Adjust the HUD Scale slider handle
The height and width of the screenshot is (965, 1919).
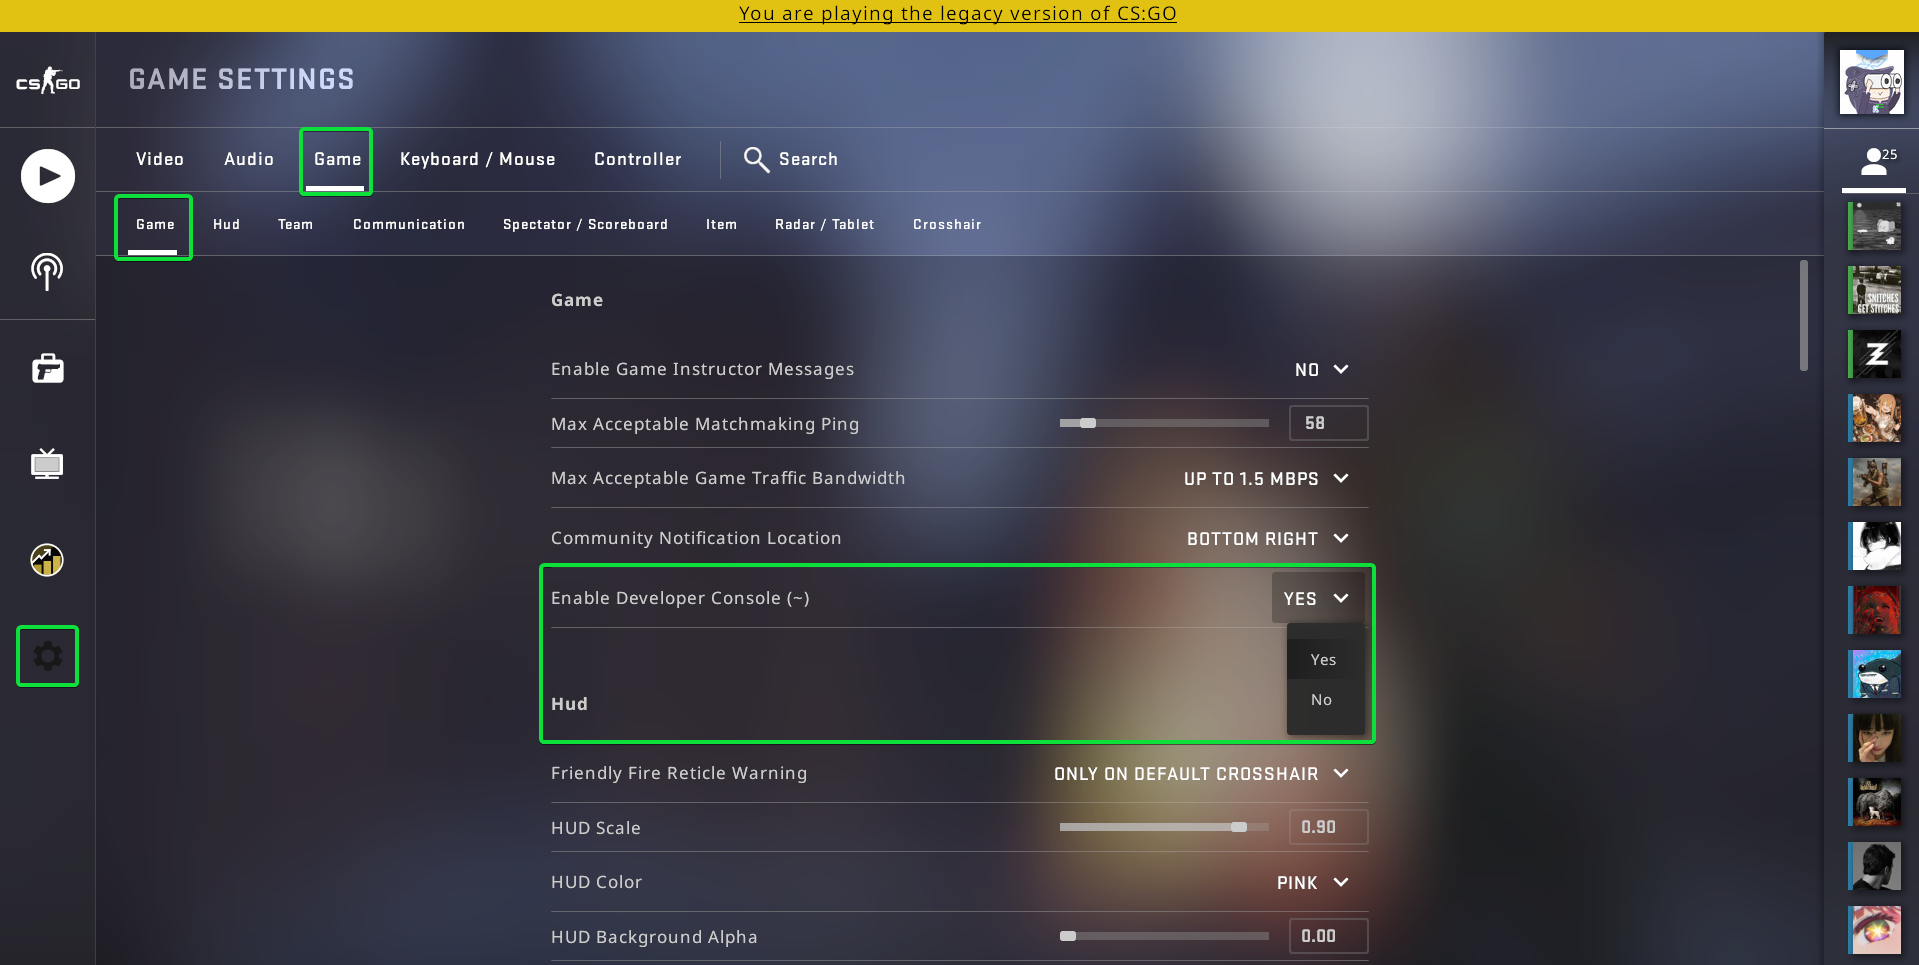[1239, 827]
